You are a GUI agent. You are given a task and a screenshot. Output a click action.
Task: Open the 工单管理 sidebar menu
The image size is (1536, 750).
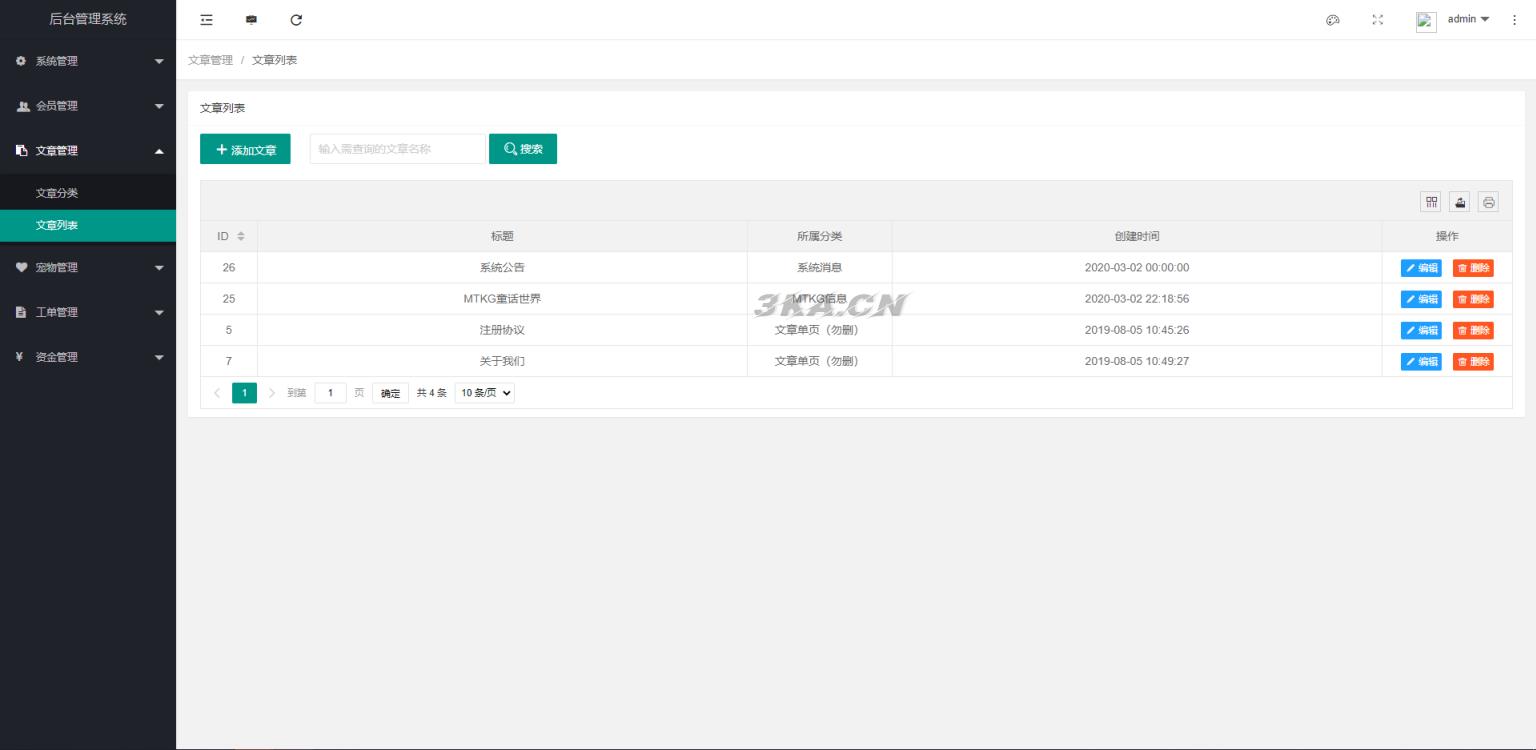88,312
